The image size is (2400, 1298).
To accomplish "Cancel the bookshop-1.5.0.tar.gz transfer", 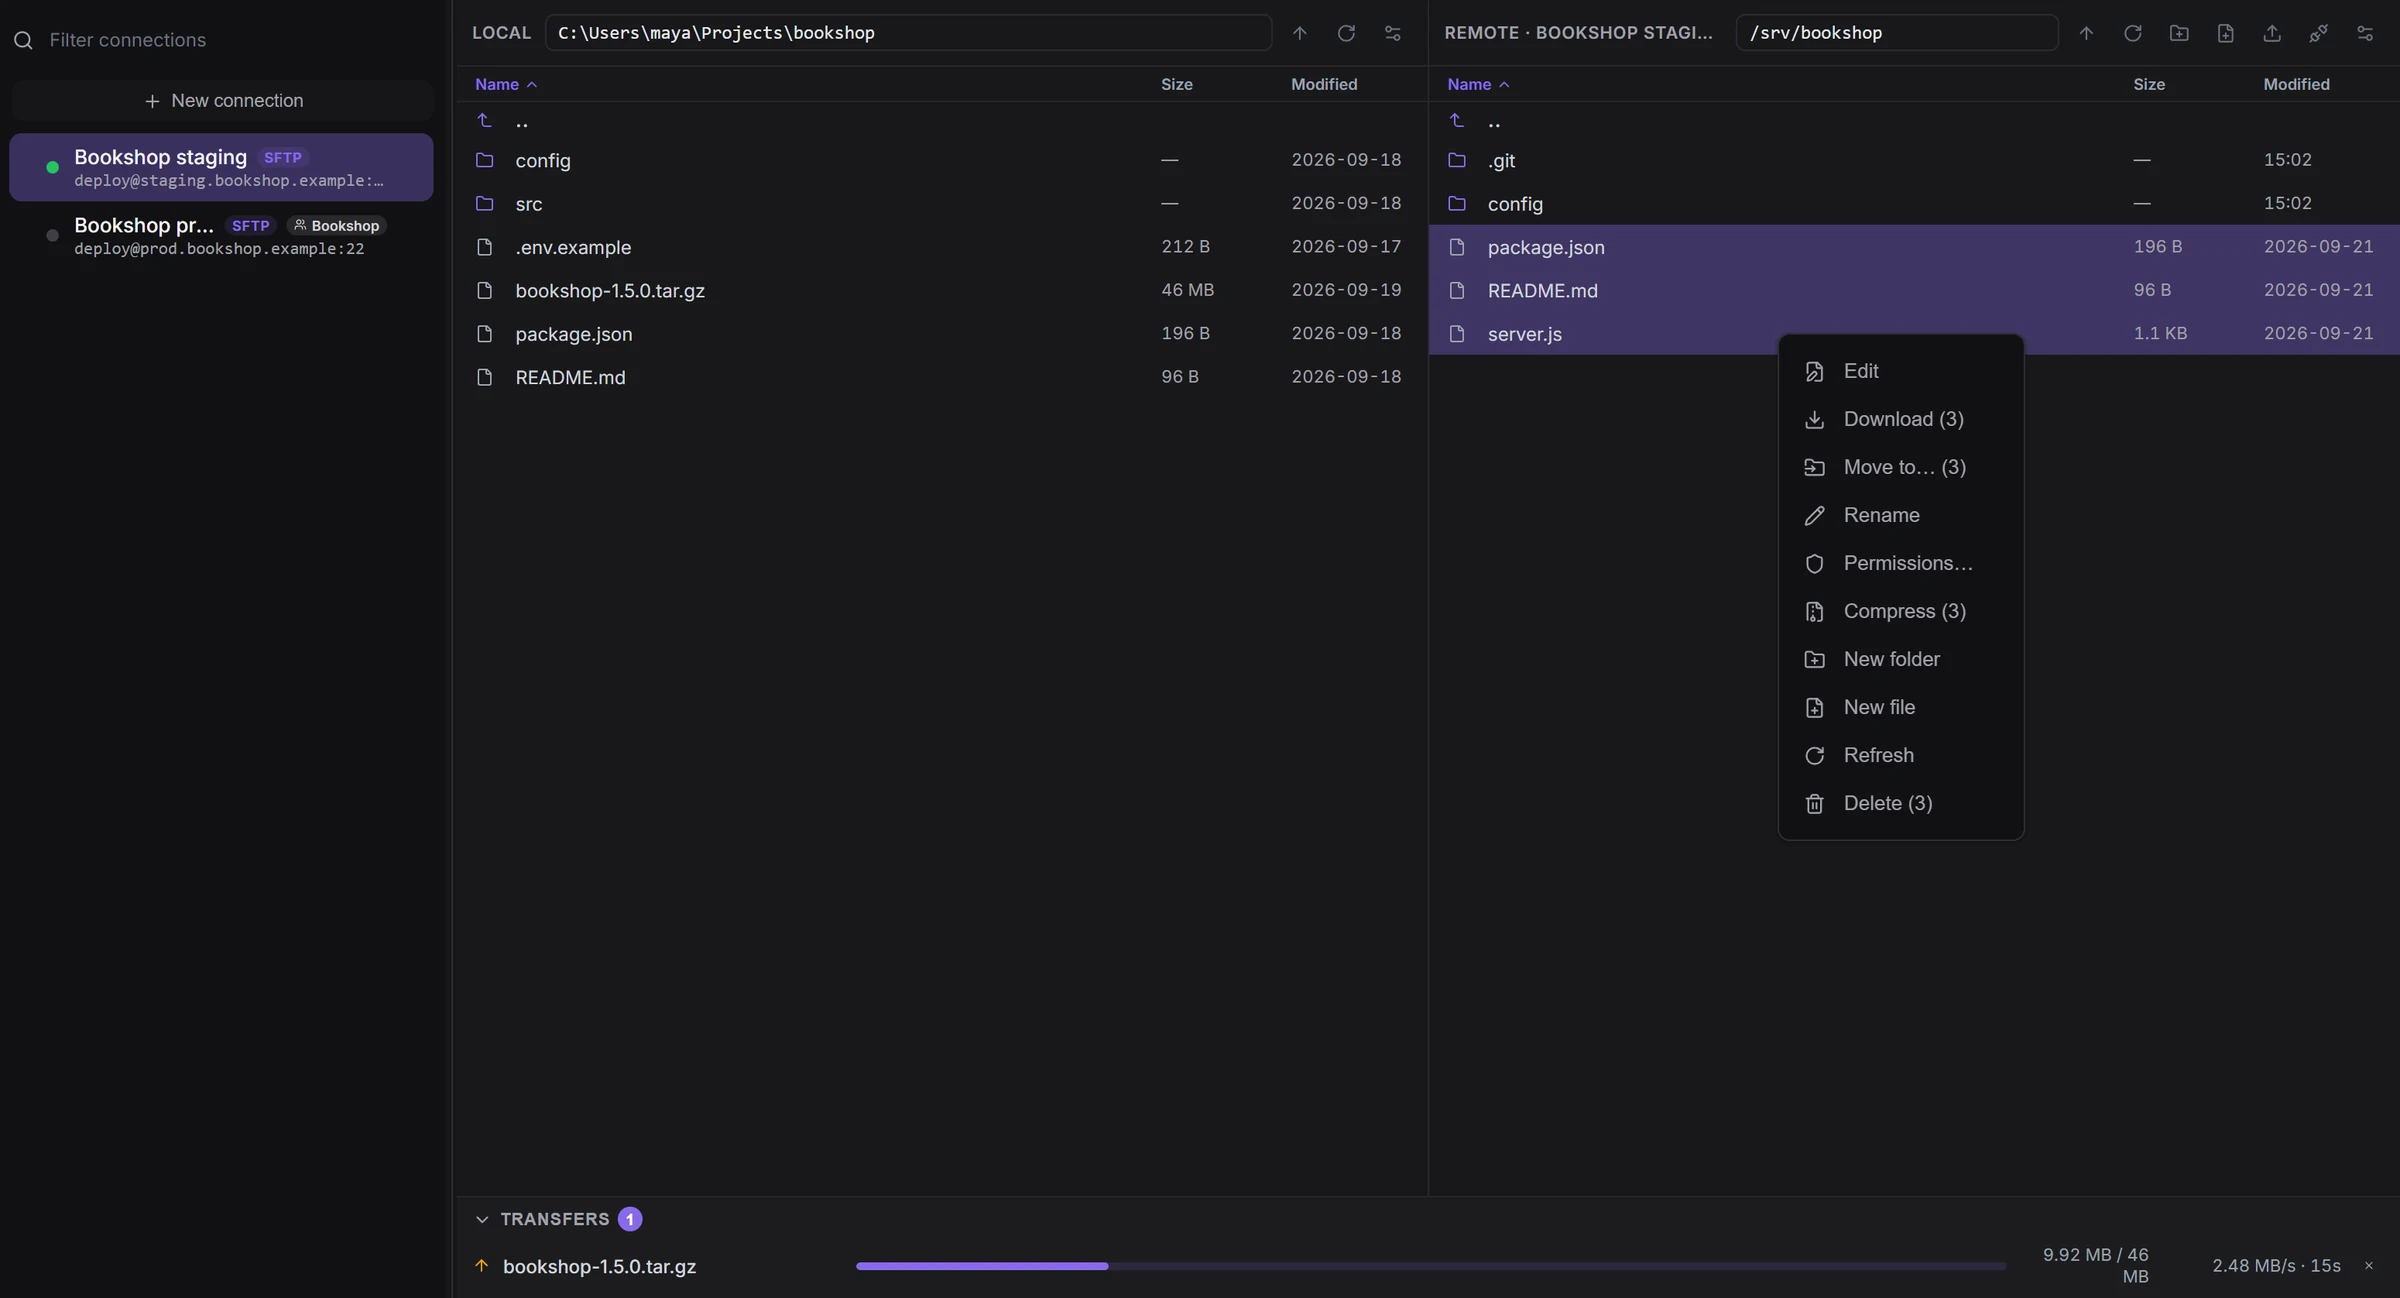I will [2368, 1266].
